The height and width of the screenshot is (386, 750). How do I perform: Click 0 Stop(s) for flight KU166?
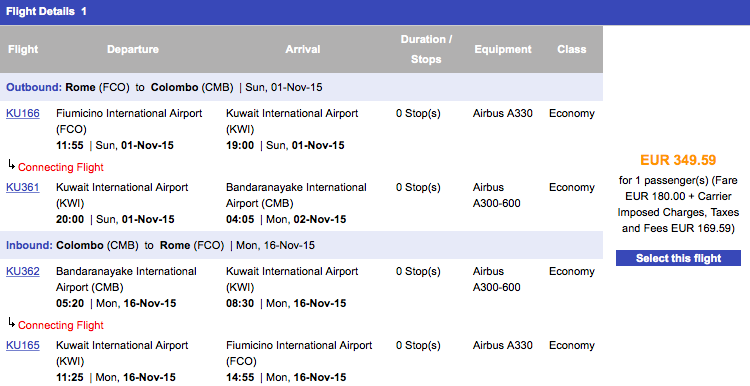point(418,113)
